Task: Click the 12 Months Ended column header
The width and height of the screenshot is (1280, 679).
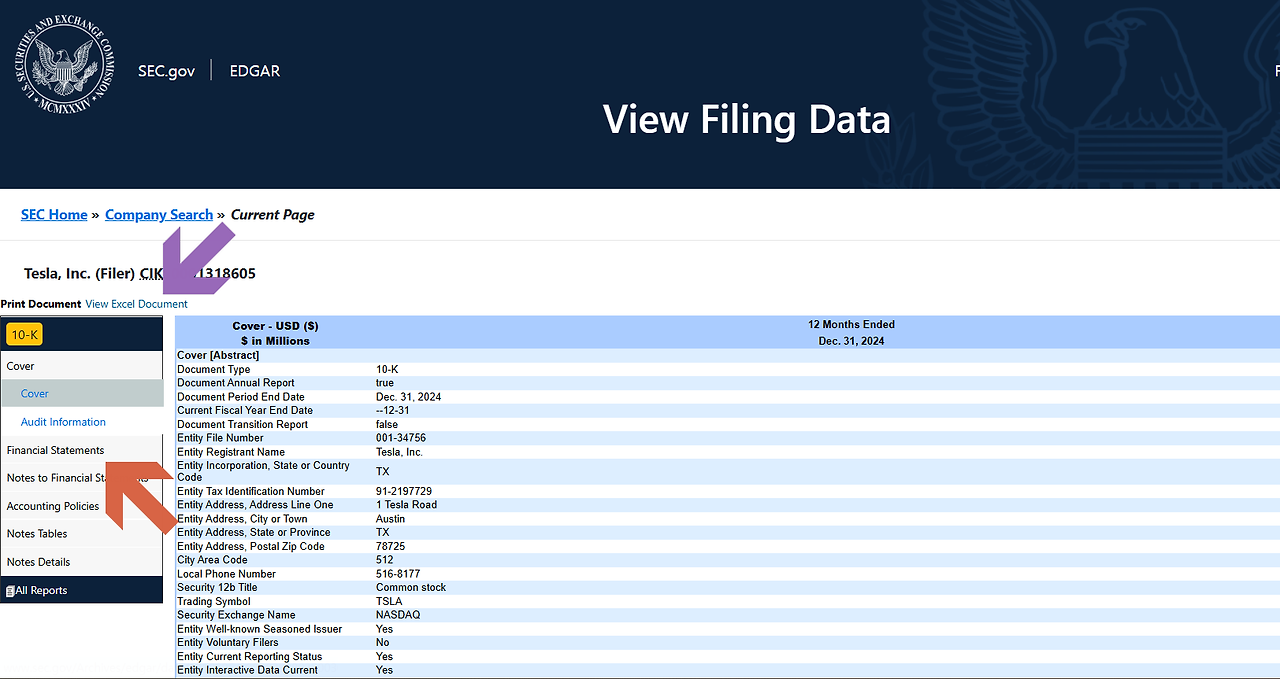Action: click(851, 324)
